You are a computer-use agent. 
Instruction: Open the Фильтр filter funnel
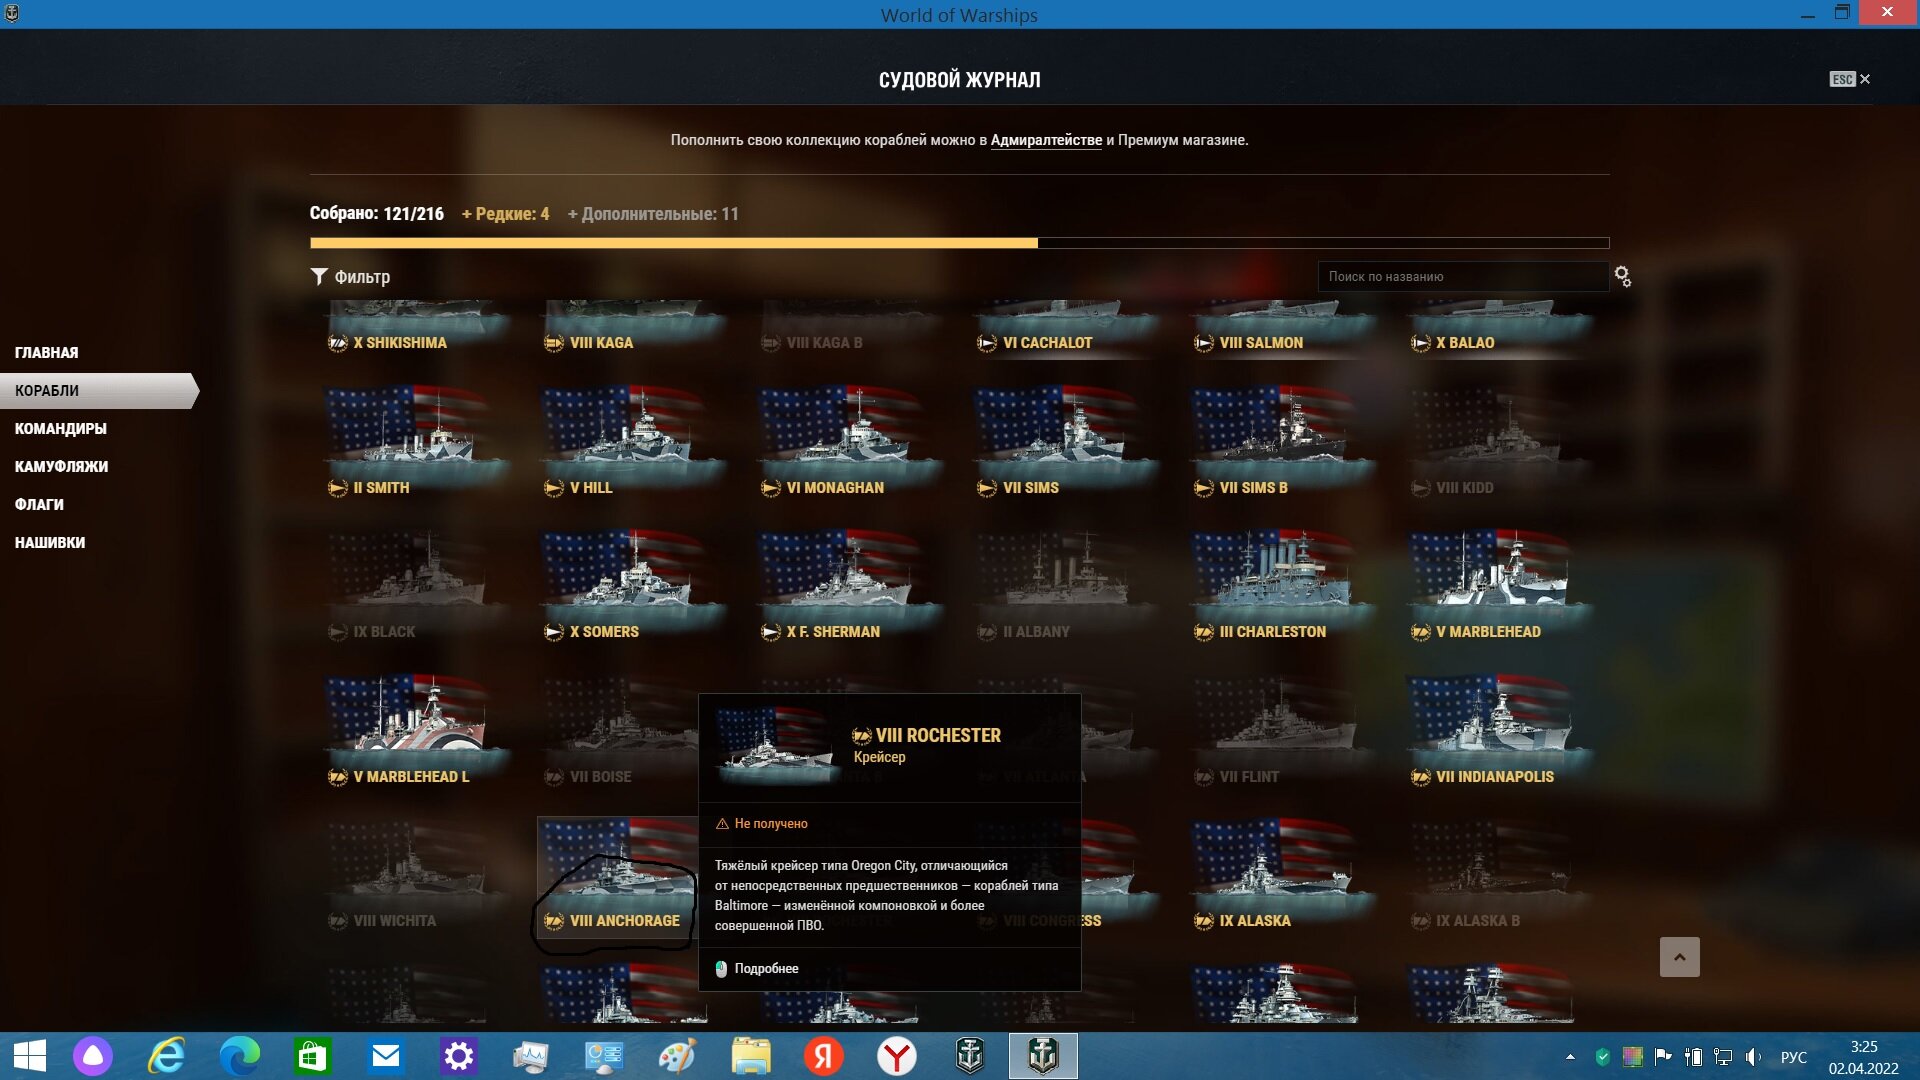(x=350, y=277)
